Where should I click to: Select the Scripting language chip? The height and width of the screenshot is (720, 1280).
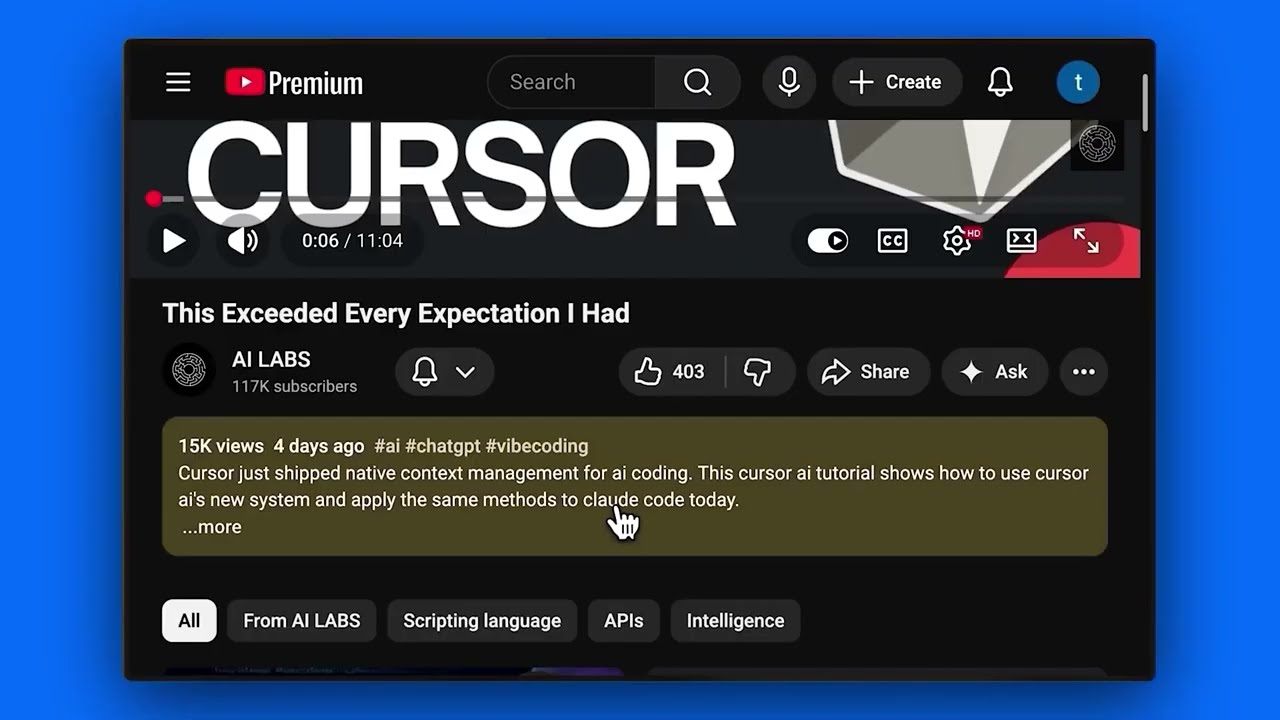(482, 621)
